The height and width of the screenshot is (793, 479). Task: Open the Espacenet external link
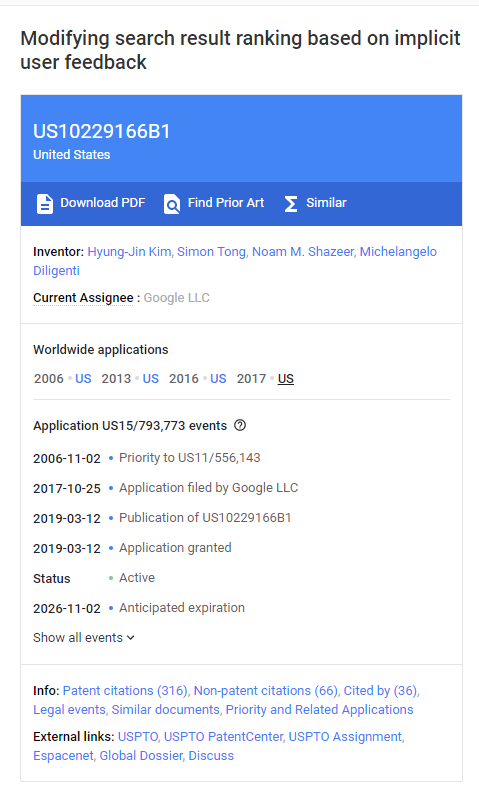63,756
